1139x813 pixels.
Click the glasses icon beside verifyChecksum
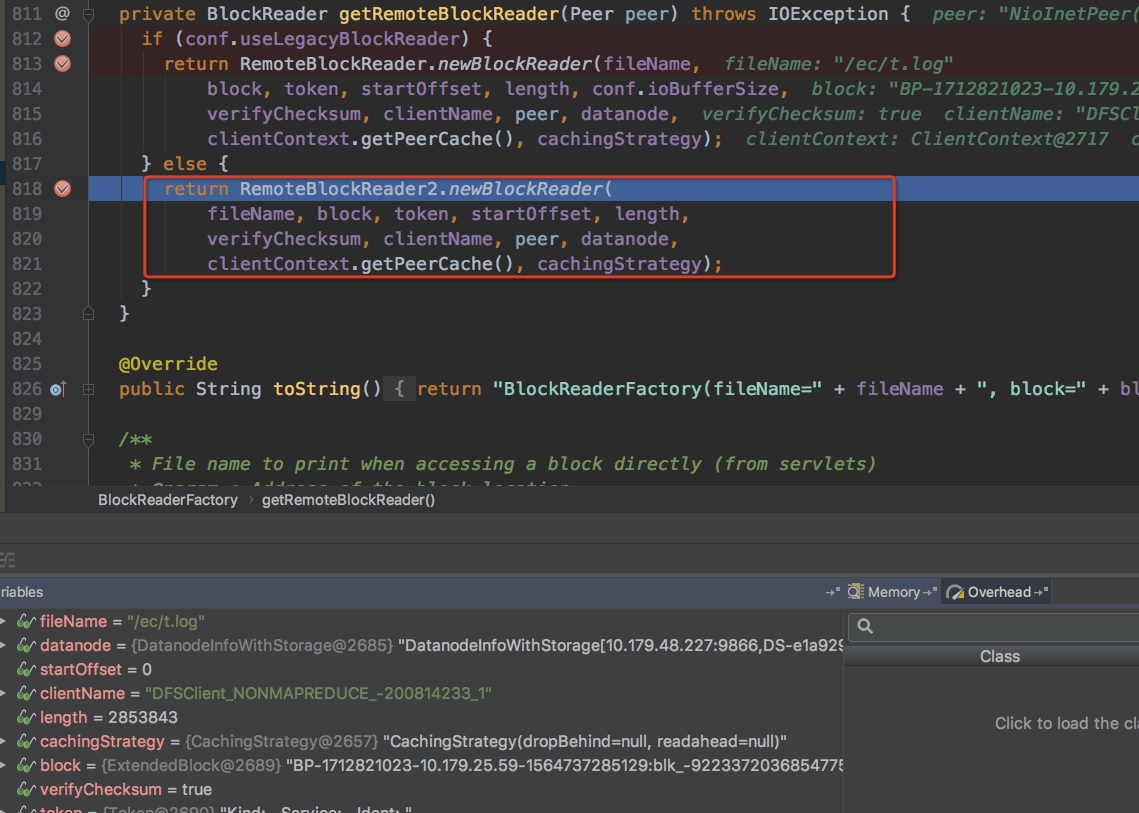click(x=26, y=789)
